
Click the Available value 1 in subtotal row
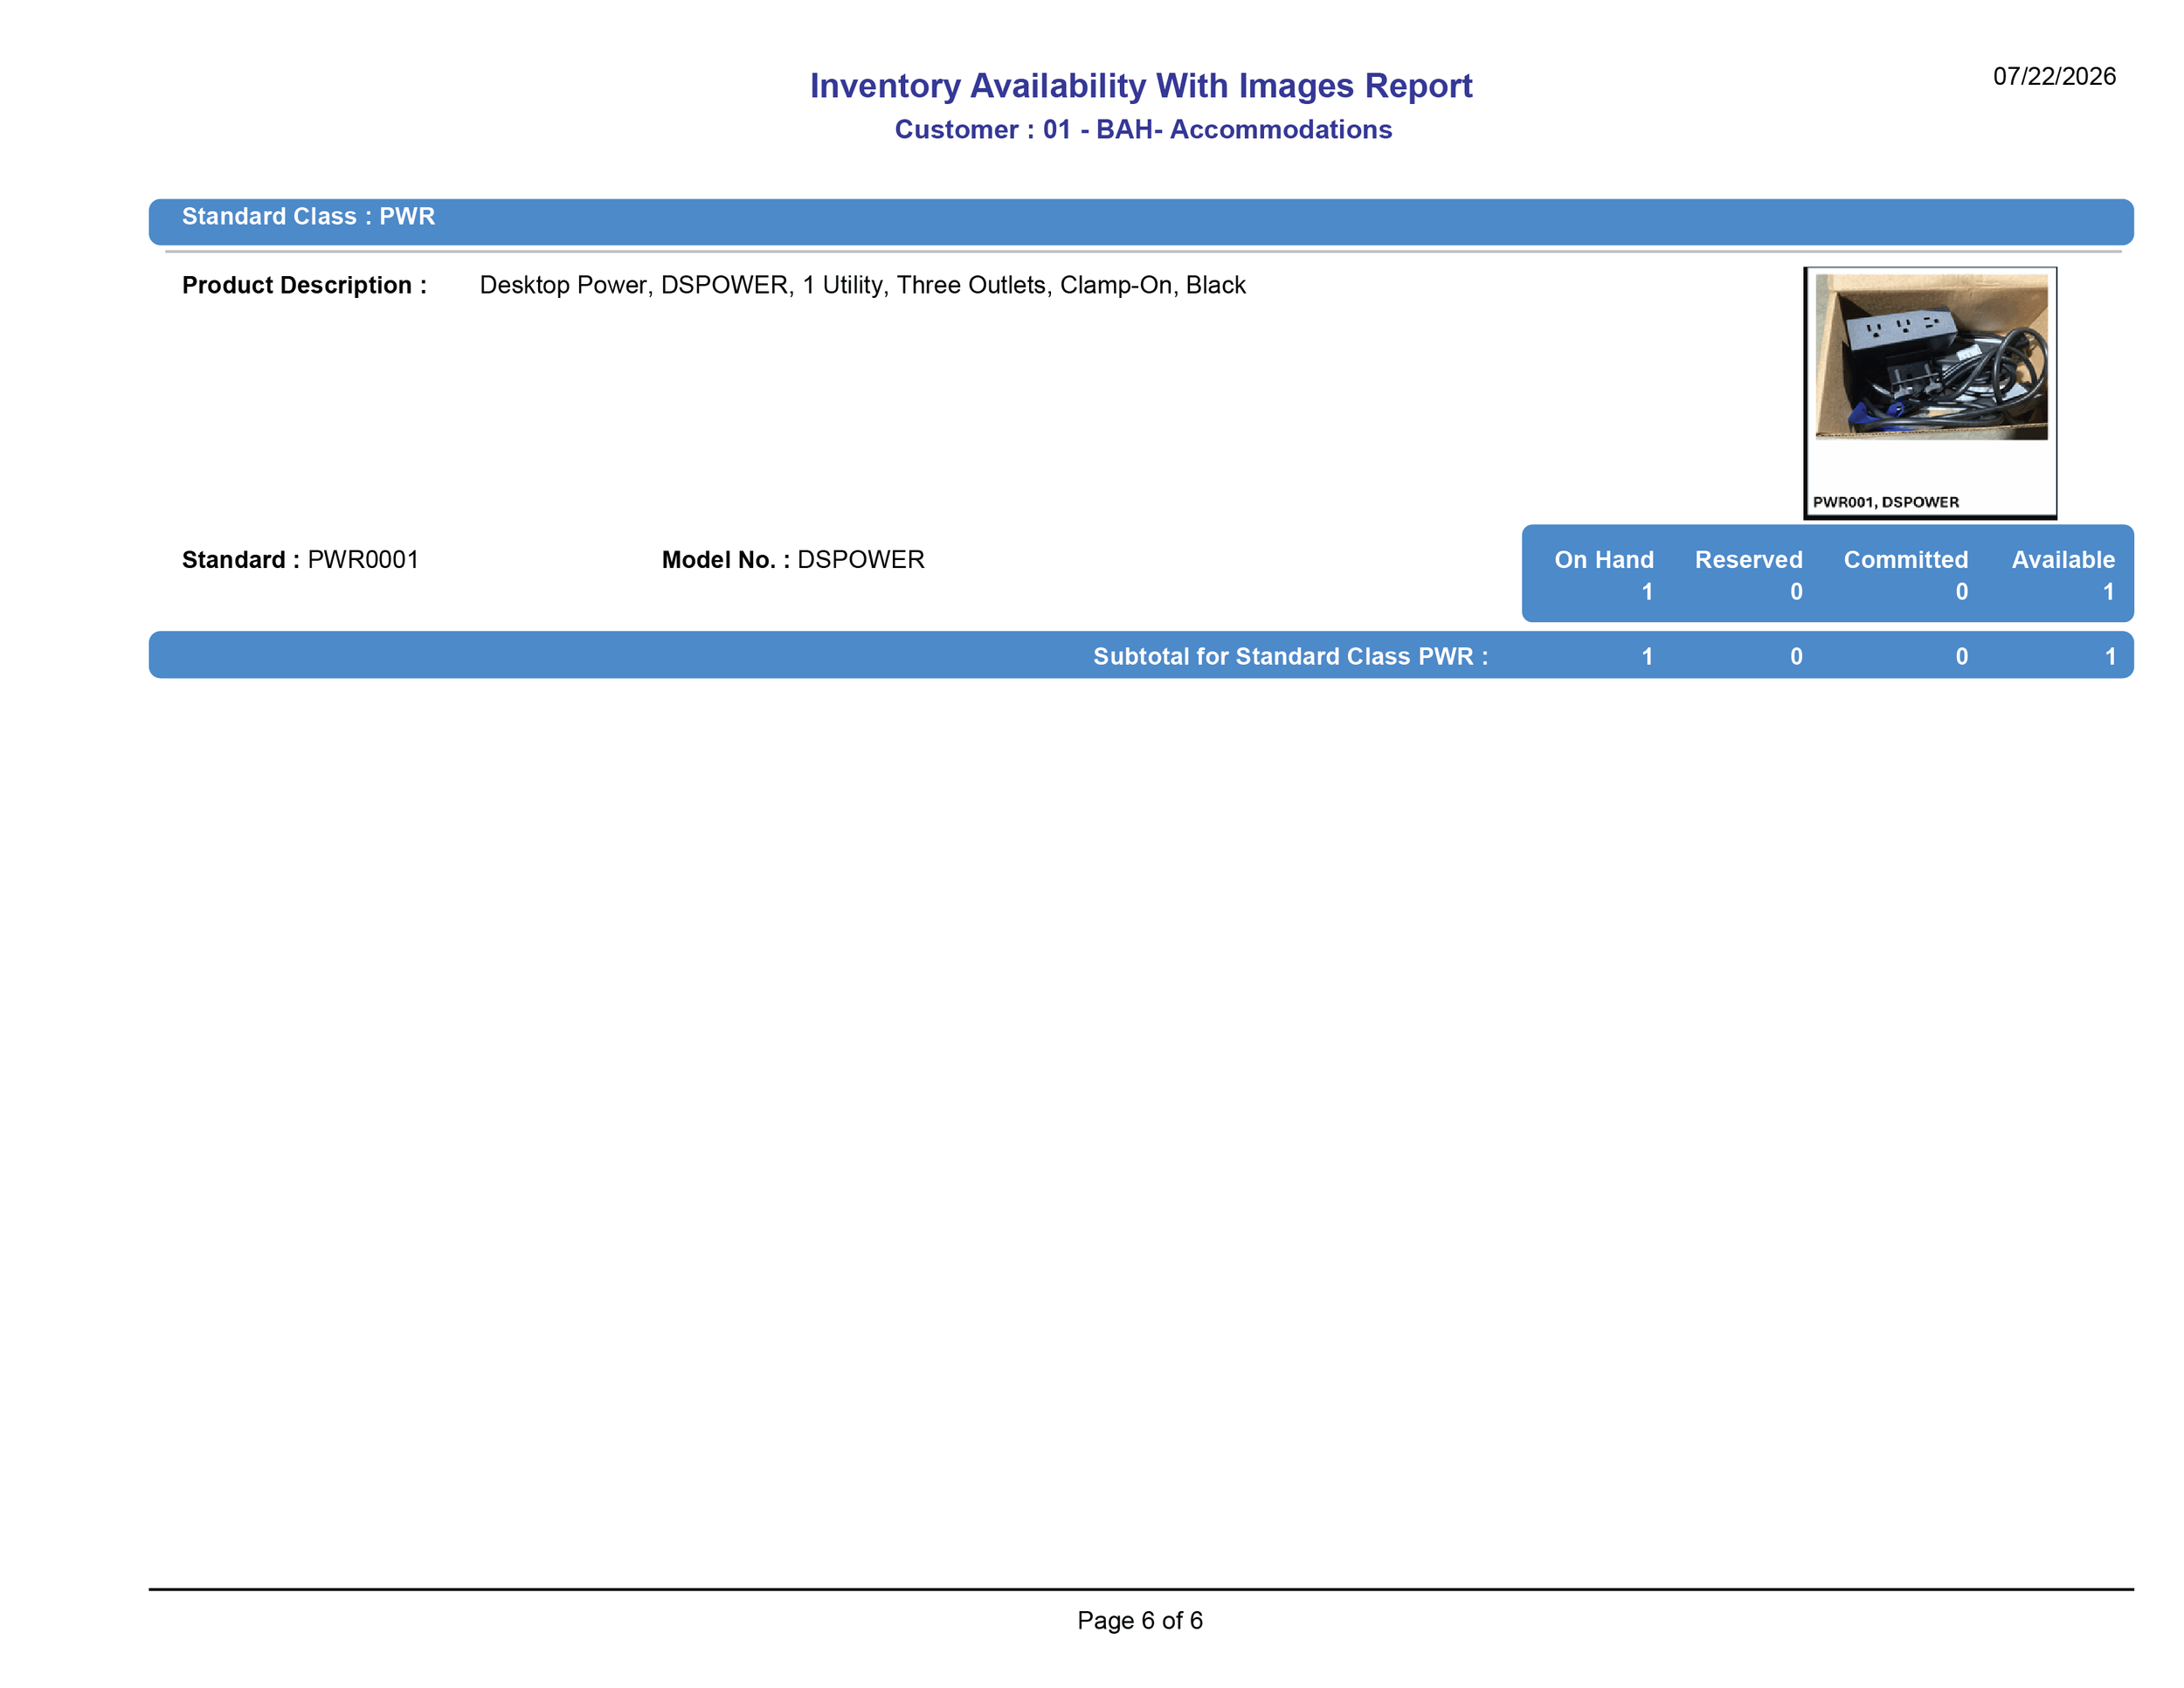tap(2110, 656)
